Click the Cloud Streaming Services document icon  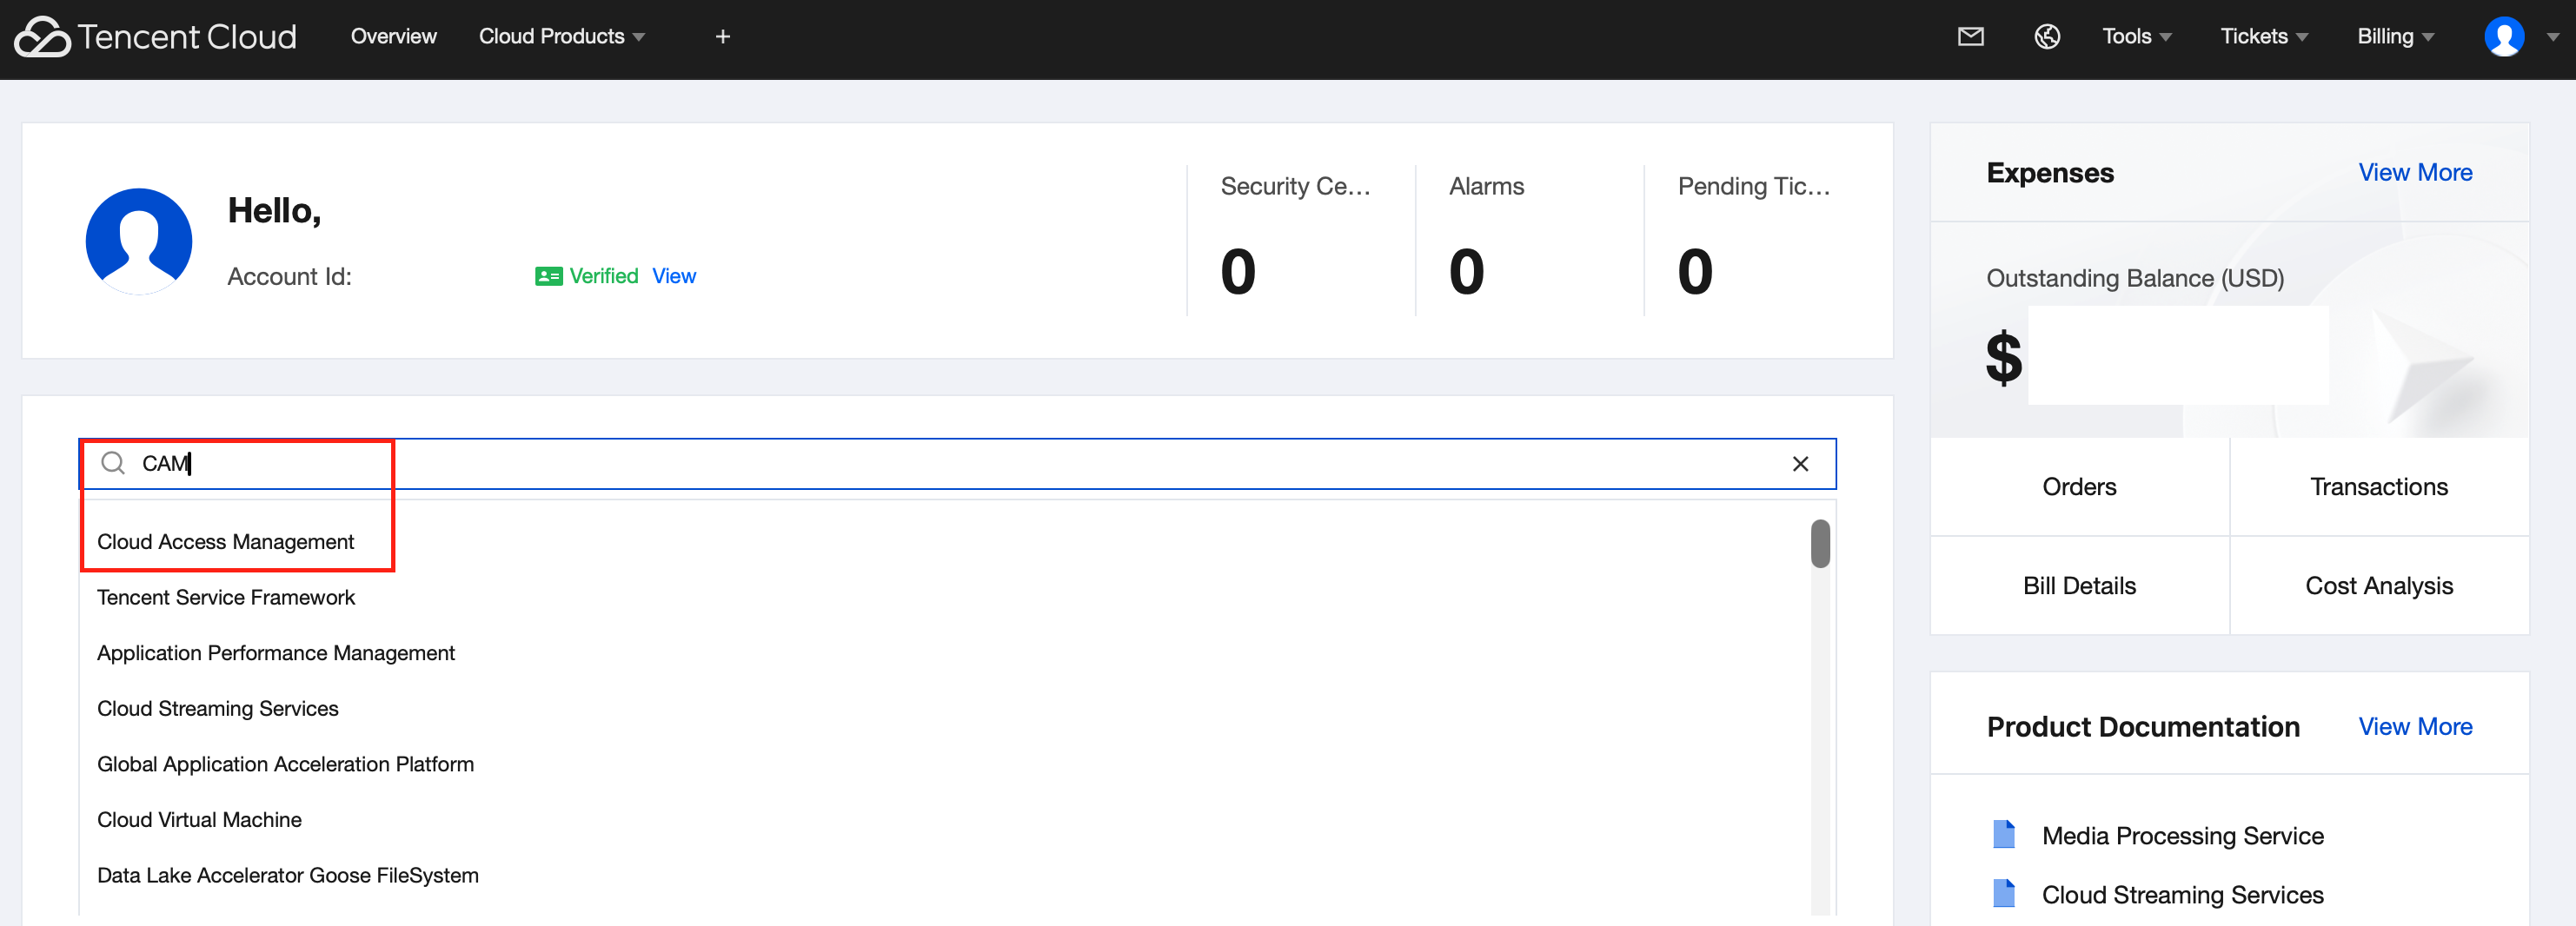(x=2004, y=893)
